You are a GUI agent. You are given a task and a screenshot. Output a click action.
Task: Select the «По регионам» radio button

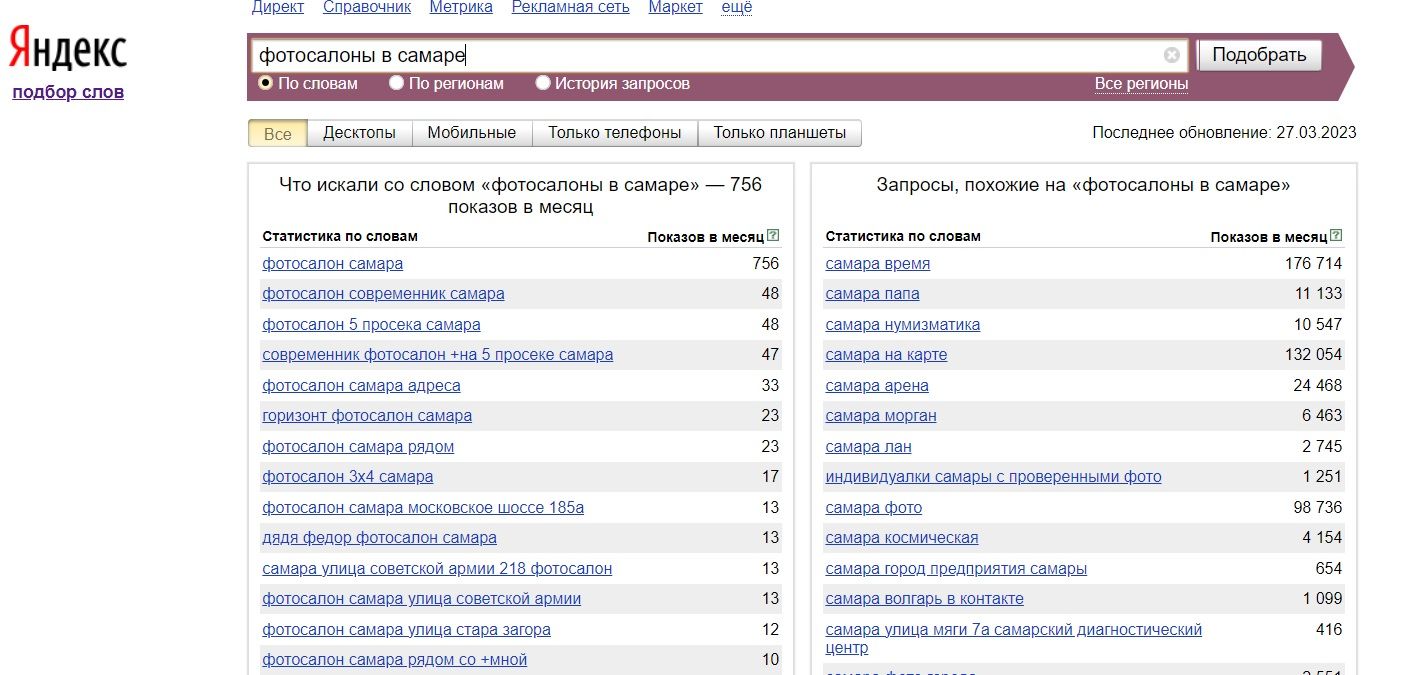click(397, 83)
